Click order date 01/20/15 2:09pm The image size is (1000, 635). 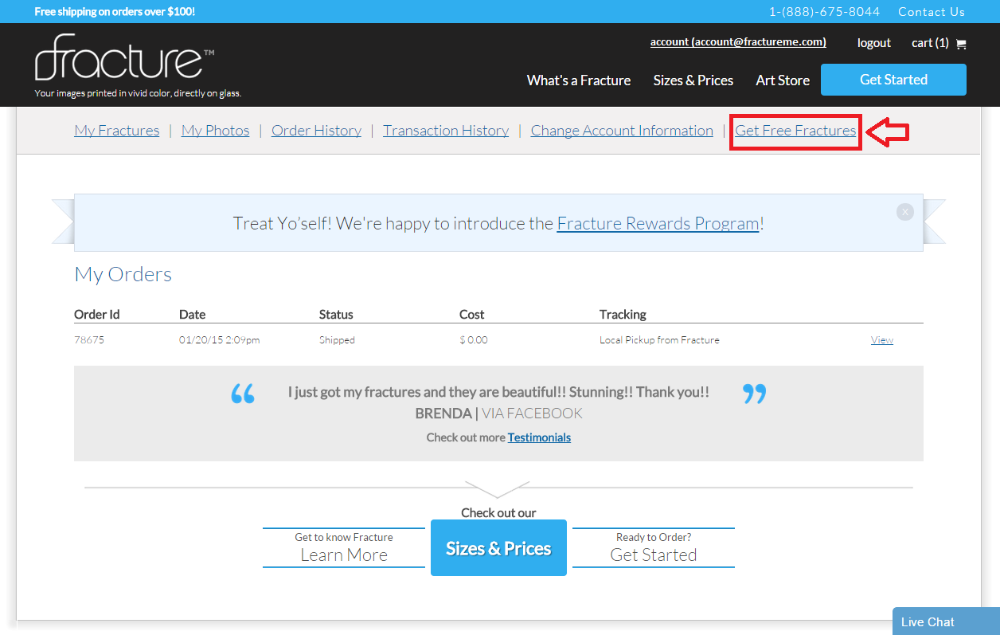[x=219, y=340]
